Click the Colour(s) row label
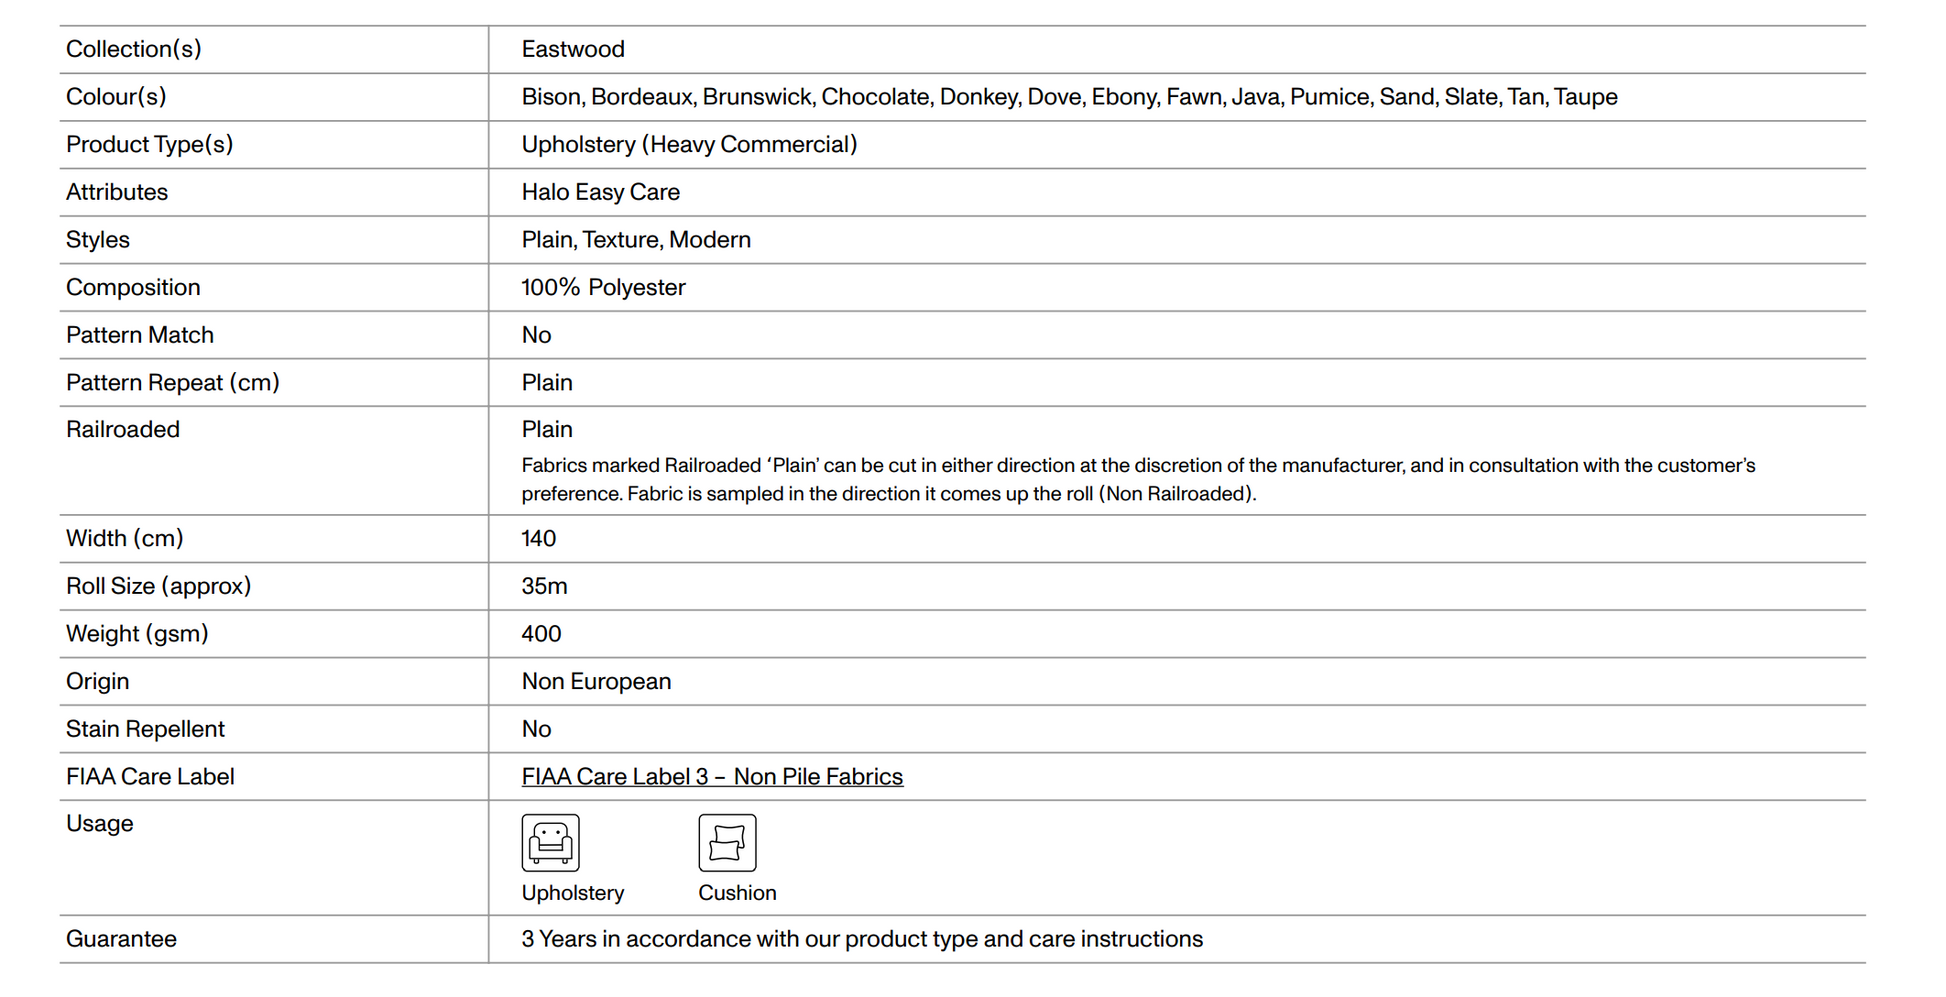 116,97
